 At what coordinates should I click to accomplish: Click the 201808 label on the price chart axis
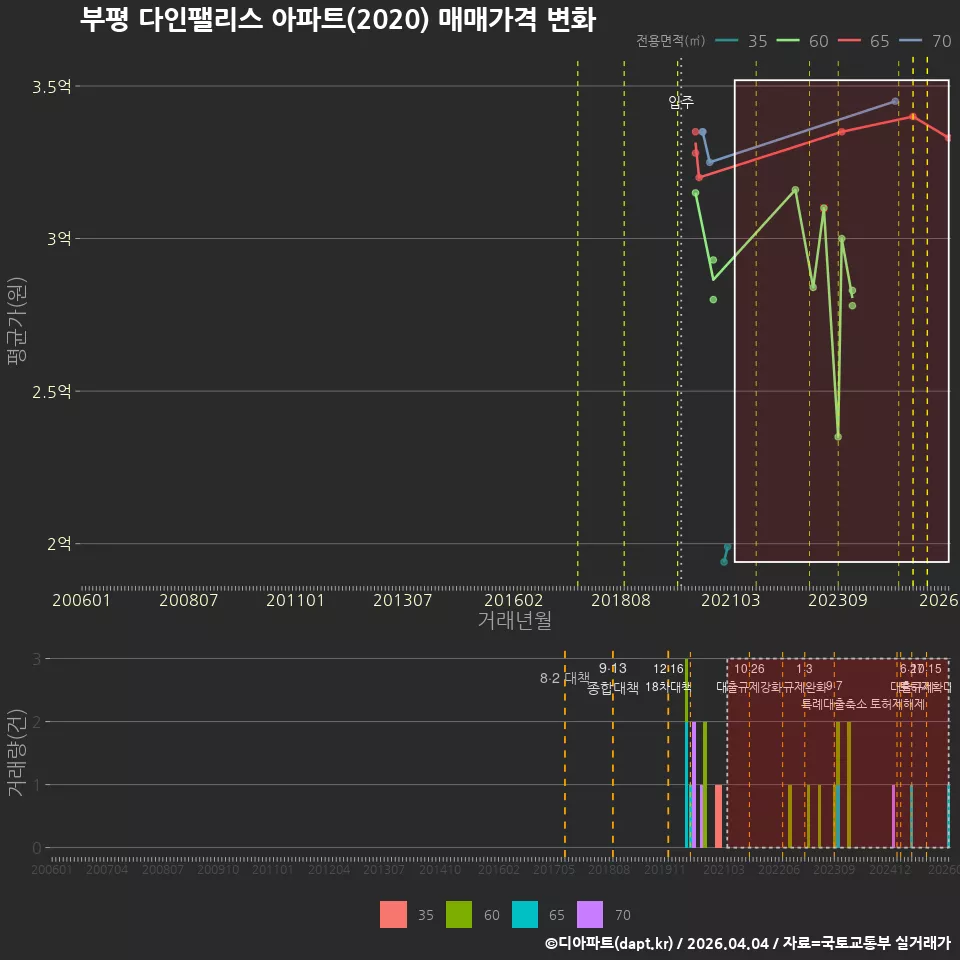click(620, 600)
